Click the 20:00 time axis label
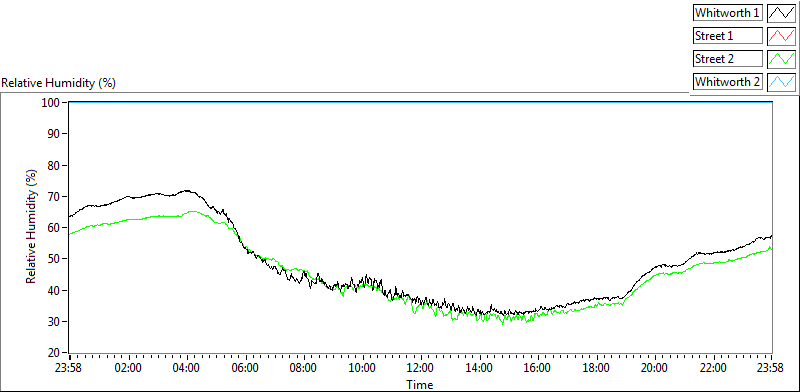This screenshot has height=392, width=800. (654, 369)
